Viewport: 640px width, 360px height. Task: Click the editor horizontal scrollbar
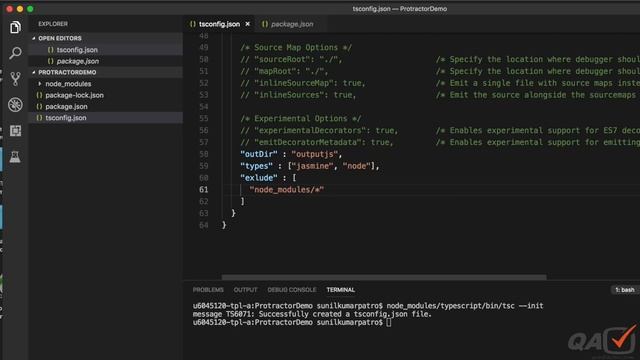[x=384, y=277]
